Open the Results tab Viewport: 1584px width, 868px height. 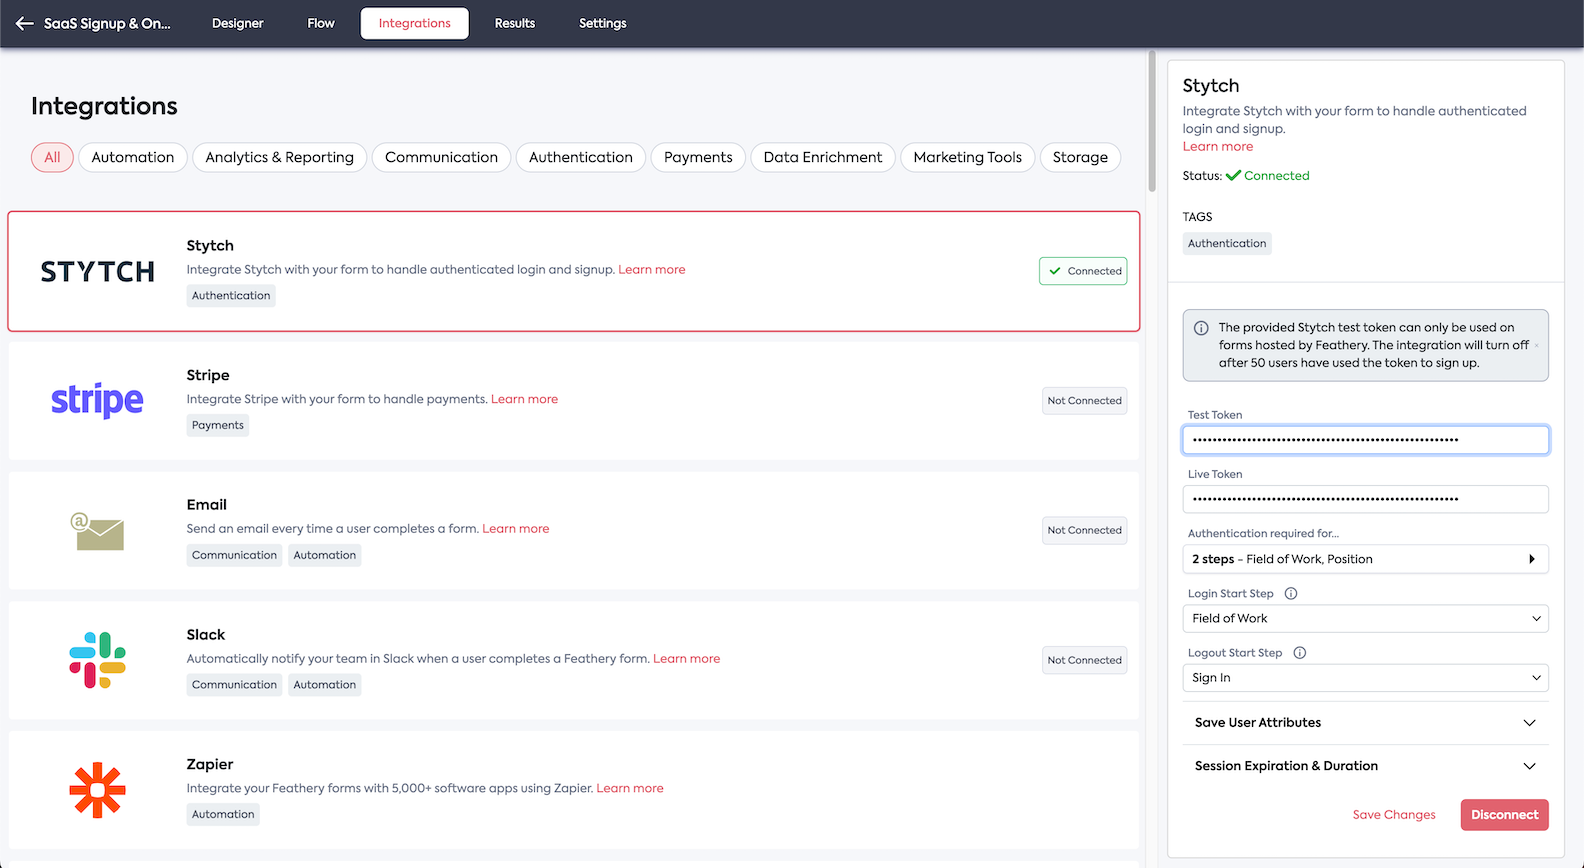point(515,23)
